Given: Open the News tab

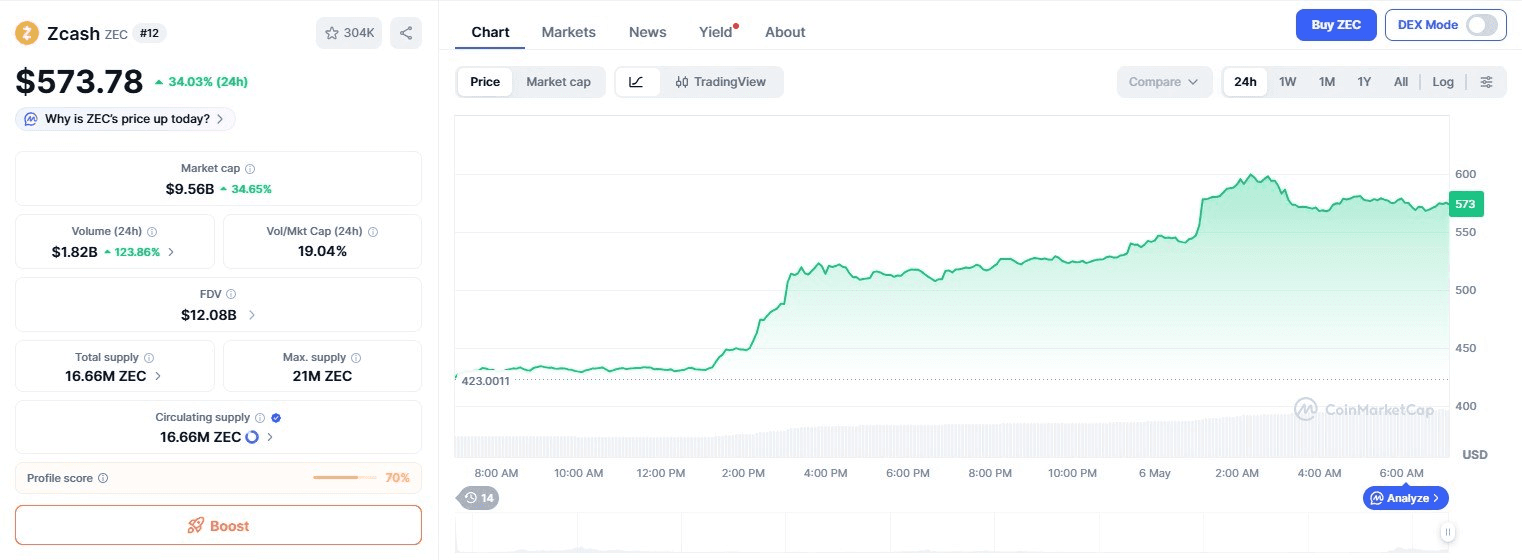Looking at the screenshot, I should [x=647, y=32].
